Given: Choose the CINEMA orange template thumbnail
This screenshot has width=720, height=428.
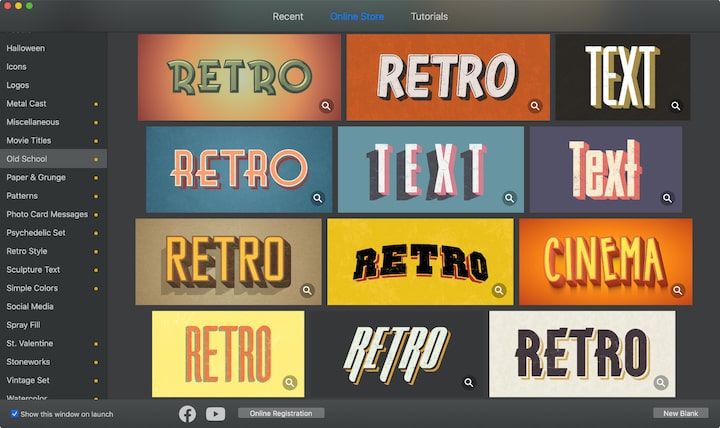Looking at the screenshot, I should click(606, 262).
